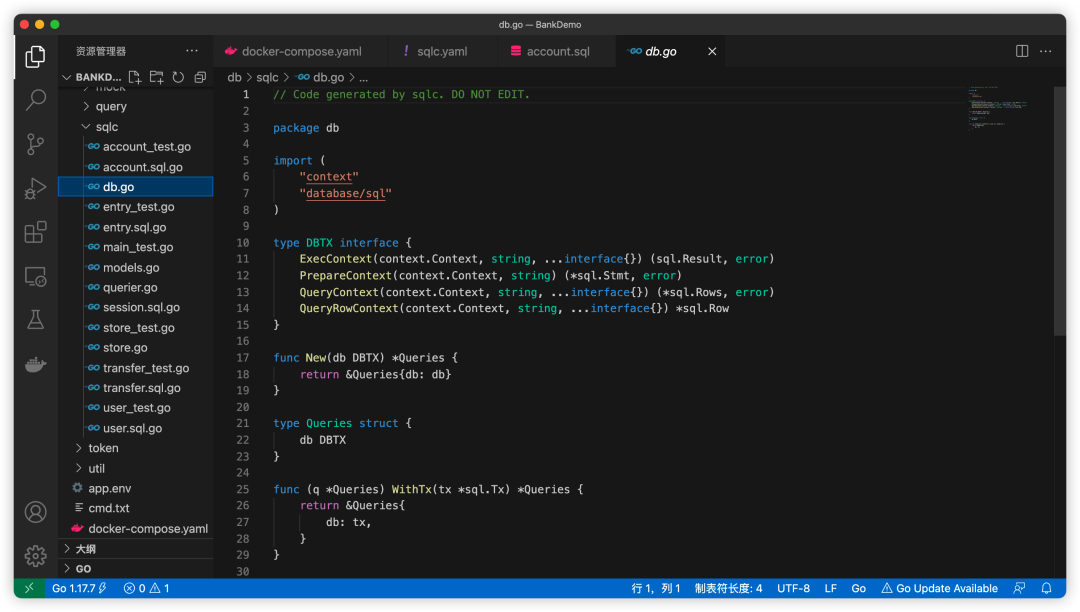Open store_test.go file
This screenshot has height=612, width=1080.
coord(136,328)
